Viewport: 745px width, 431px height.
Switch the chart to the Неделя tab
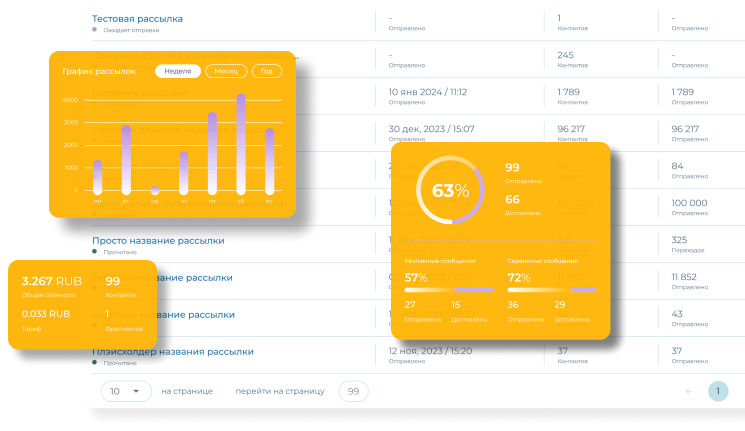point(177,71)
